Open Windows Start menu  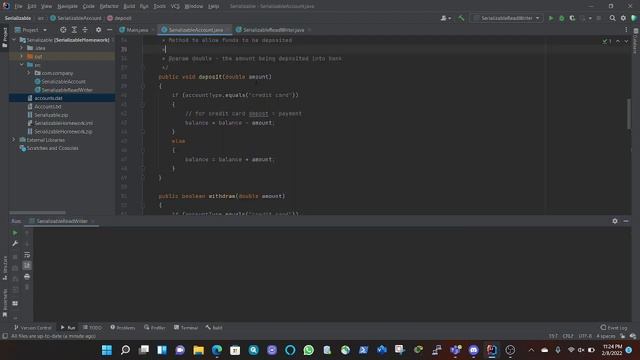[107, 350]
